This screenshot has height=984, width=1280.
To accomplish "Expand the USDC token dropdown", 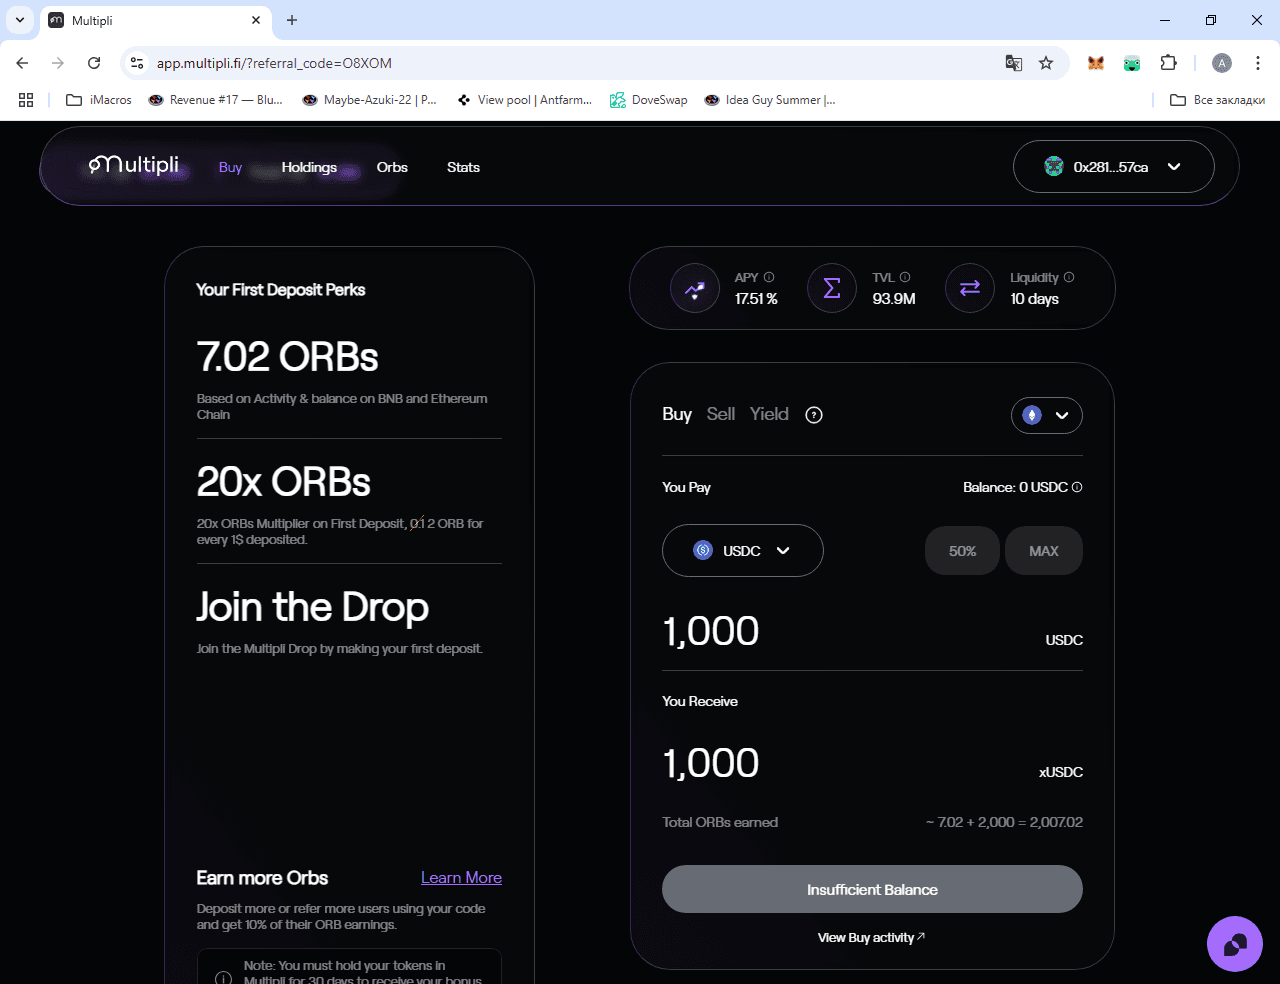I will pos(743,550).
